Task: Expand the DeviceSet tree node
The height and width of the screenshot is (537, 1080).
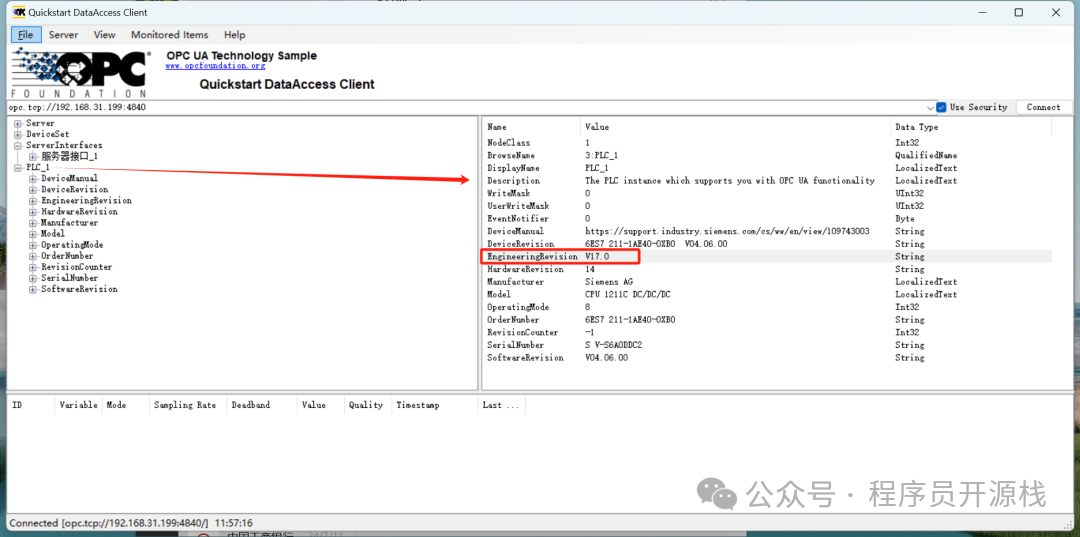Action: 18,134
